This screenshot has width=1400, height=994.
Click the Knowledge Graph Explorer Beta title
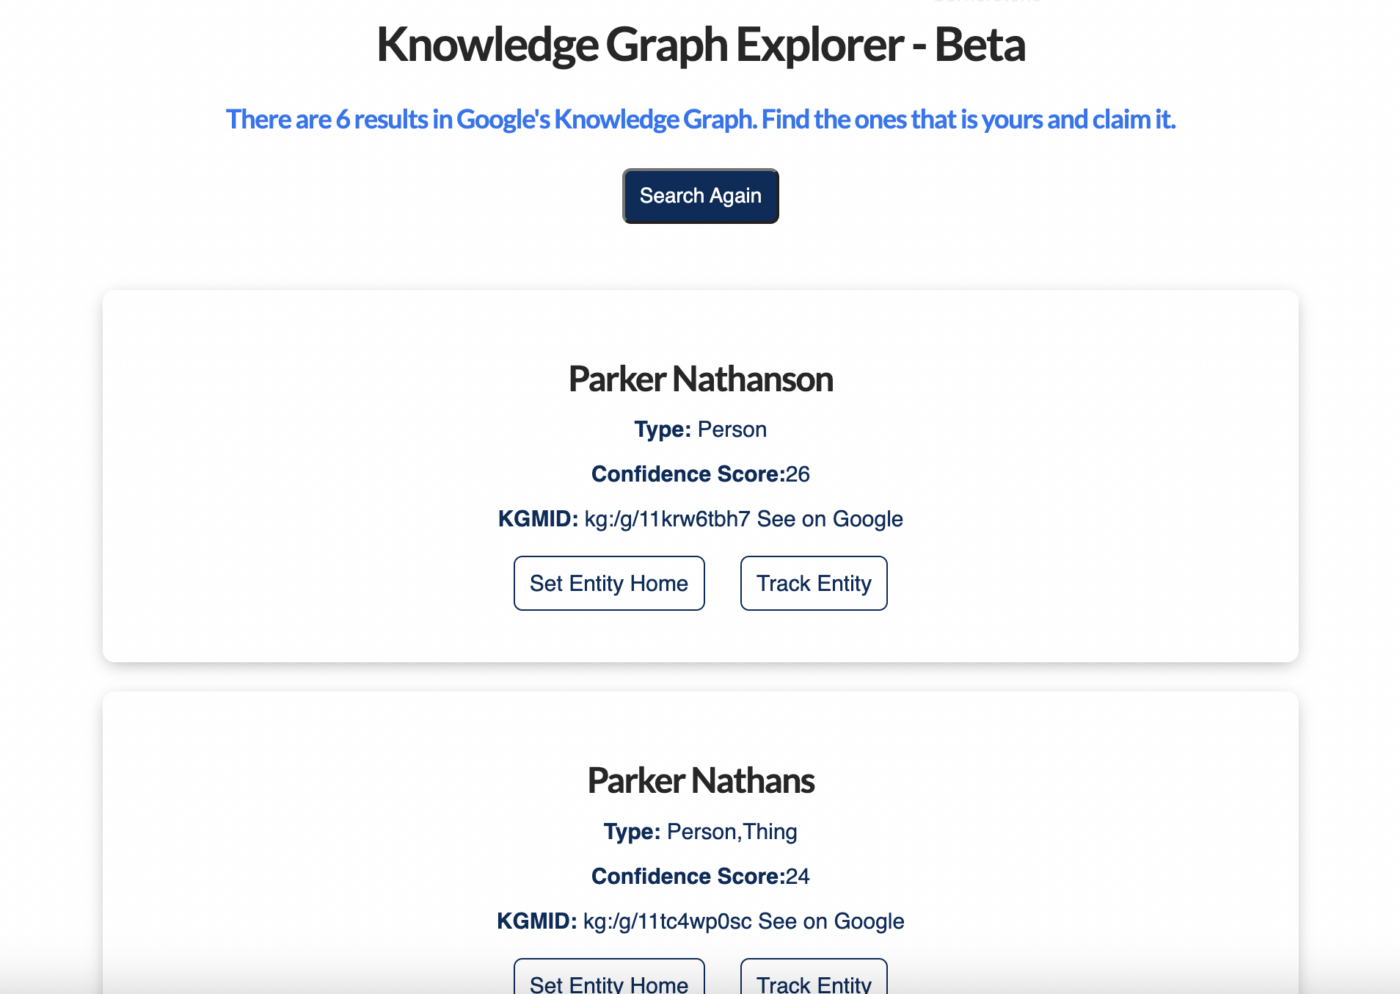[700, 45]
